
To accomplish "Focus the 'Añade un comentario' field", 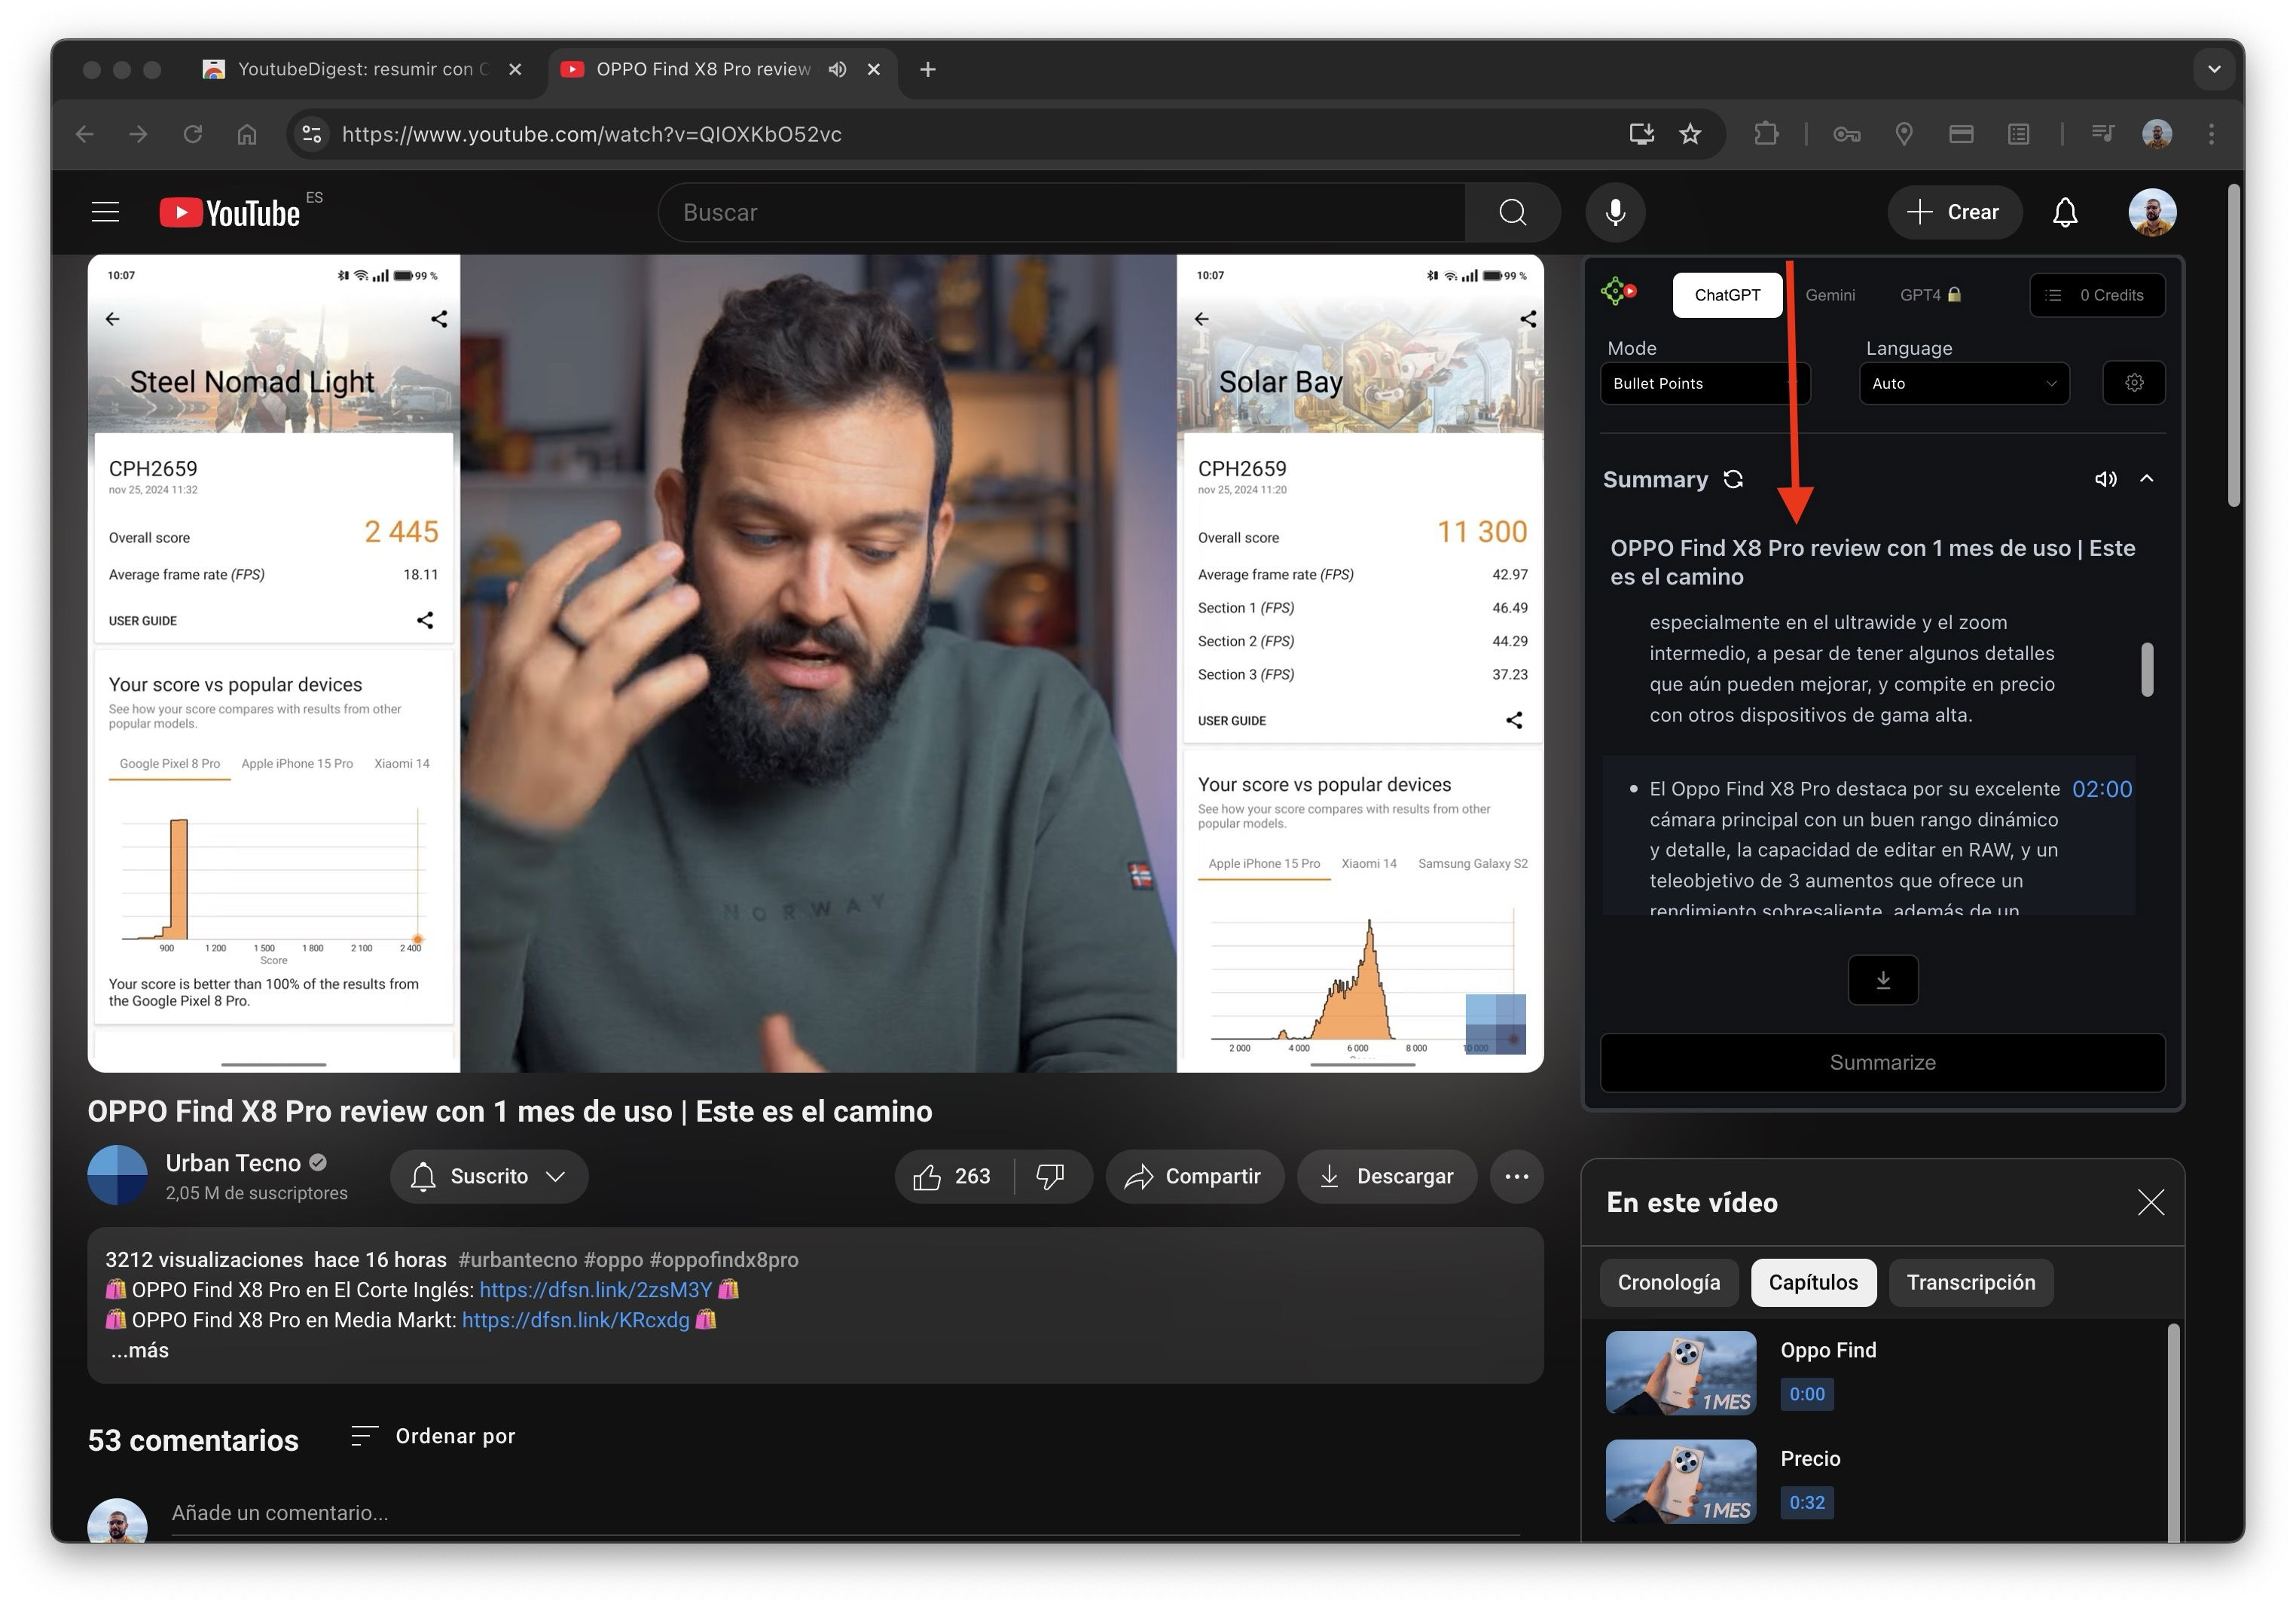I will [844, 1513].
